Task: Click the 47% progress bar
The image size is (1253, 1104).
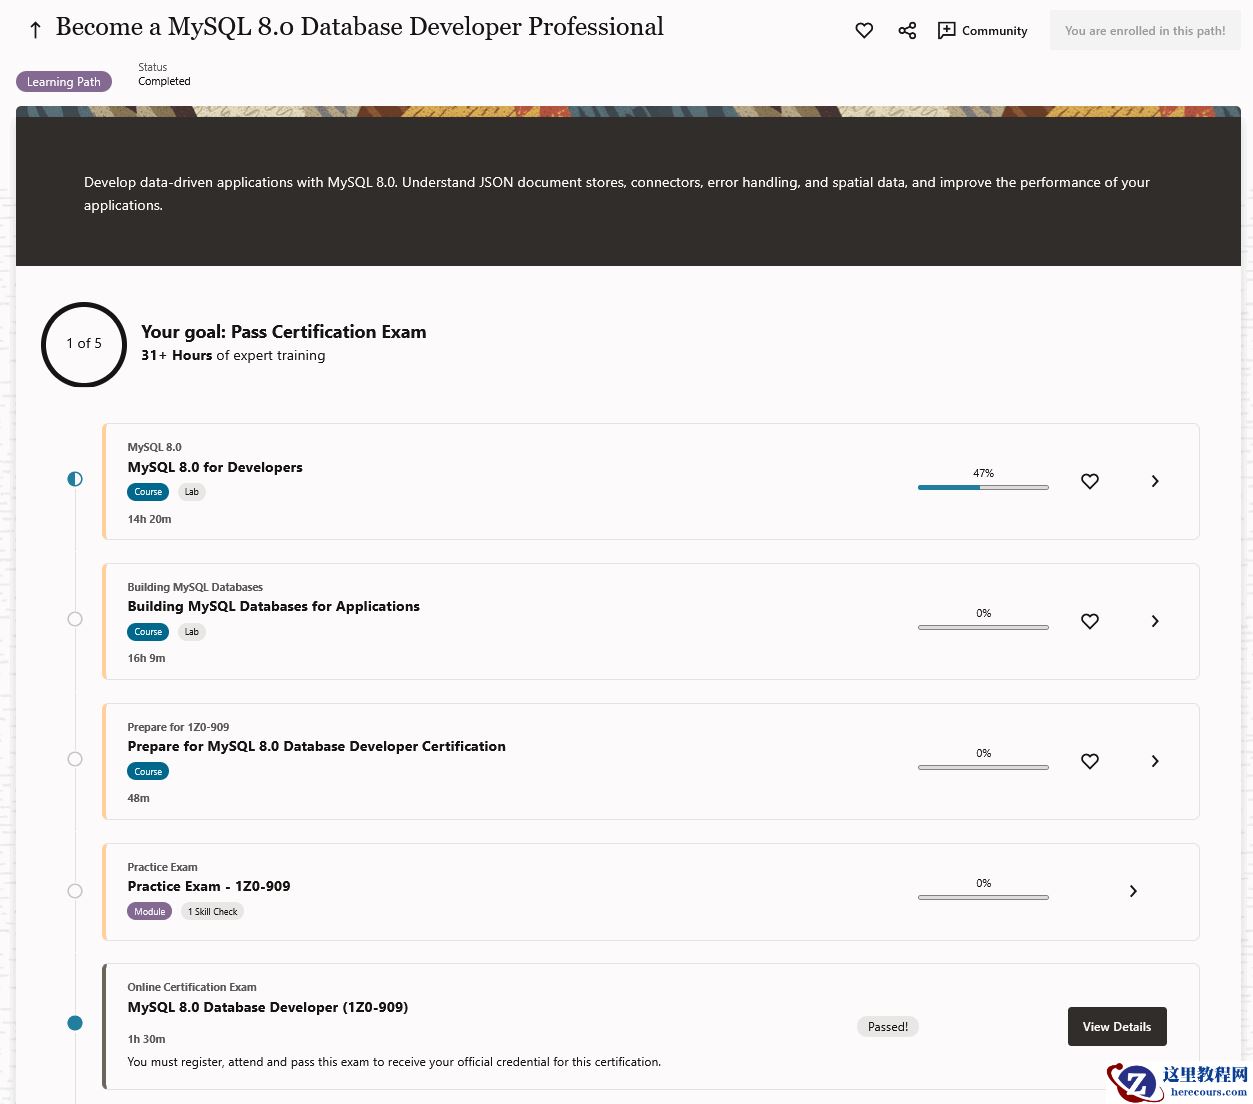Action: [983, 487]
